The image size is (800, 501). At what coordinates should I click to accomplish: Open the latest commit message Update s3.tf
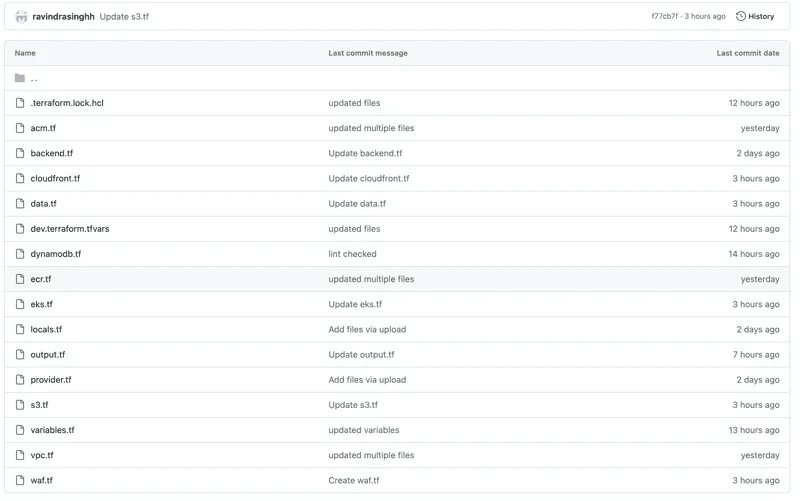[124, 16]
